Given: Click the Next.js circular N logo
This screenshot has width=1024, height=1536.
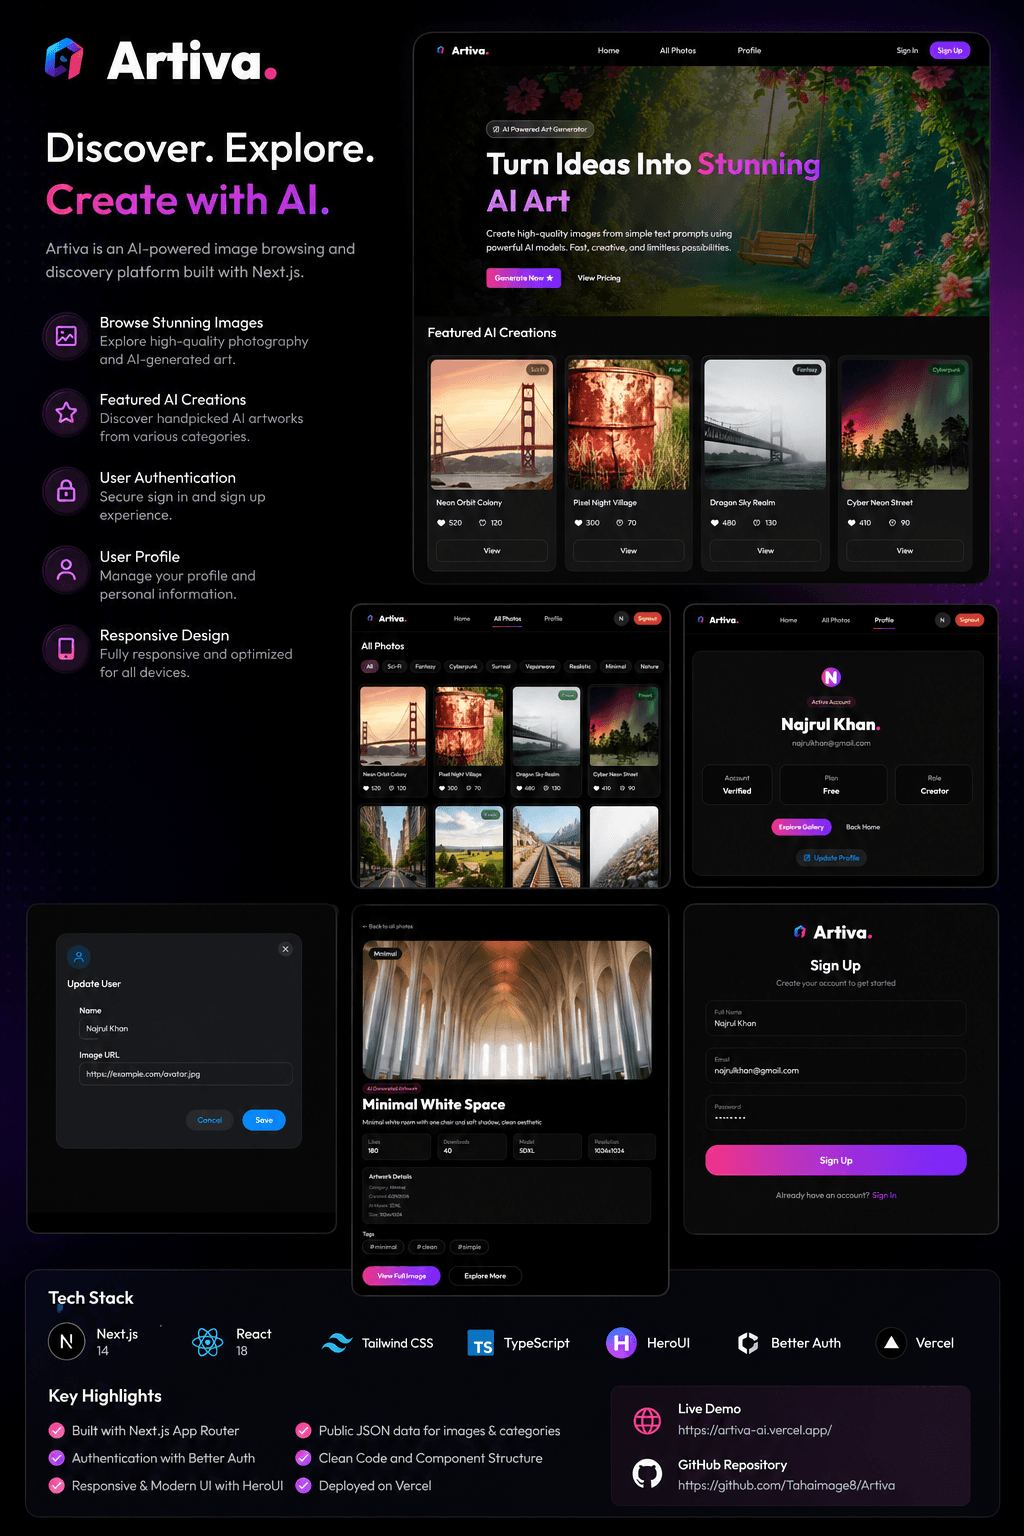Looking at the screenshot, I should click(x=66, y=1342).
